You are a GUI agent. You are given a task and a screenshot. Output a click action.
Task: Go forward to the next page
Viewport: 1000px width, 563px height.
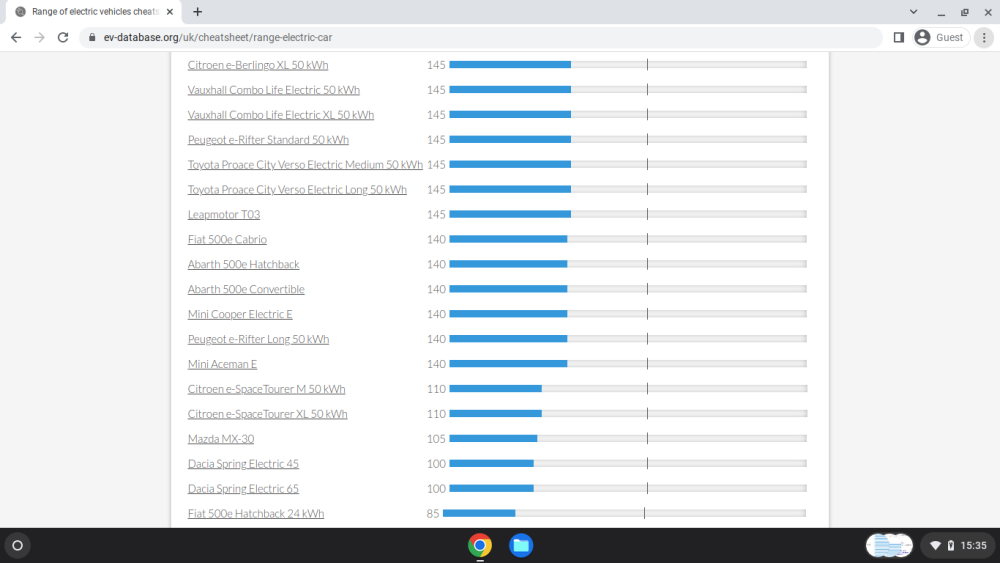[40, 38]
